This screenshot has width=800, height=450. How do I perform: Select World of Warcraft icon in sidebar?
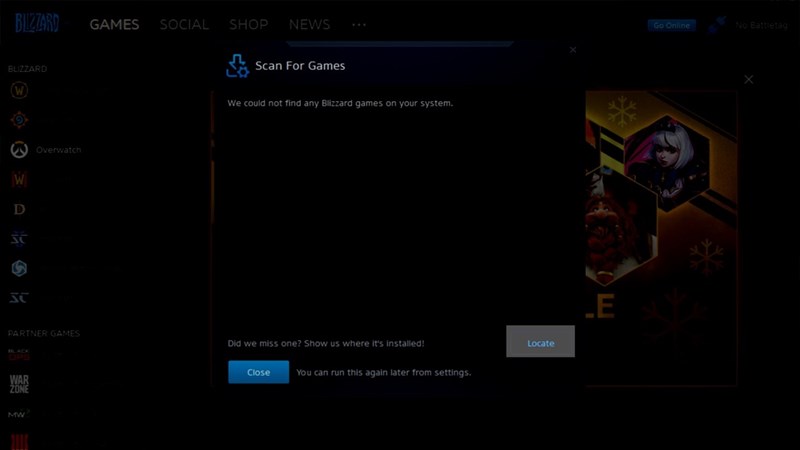click(19, 90)
